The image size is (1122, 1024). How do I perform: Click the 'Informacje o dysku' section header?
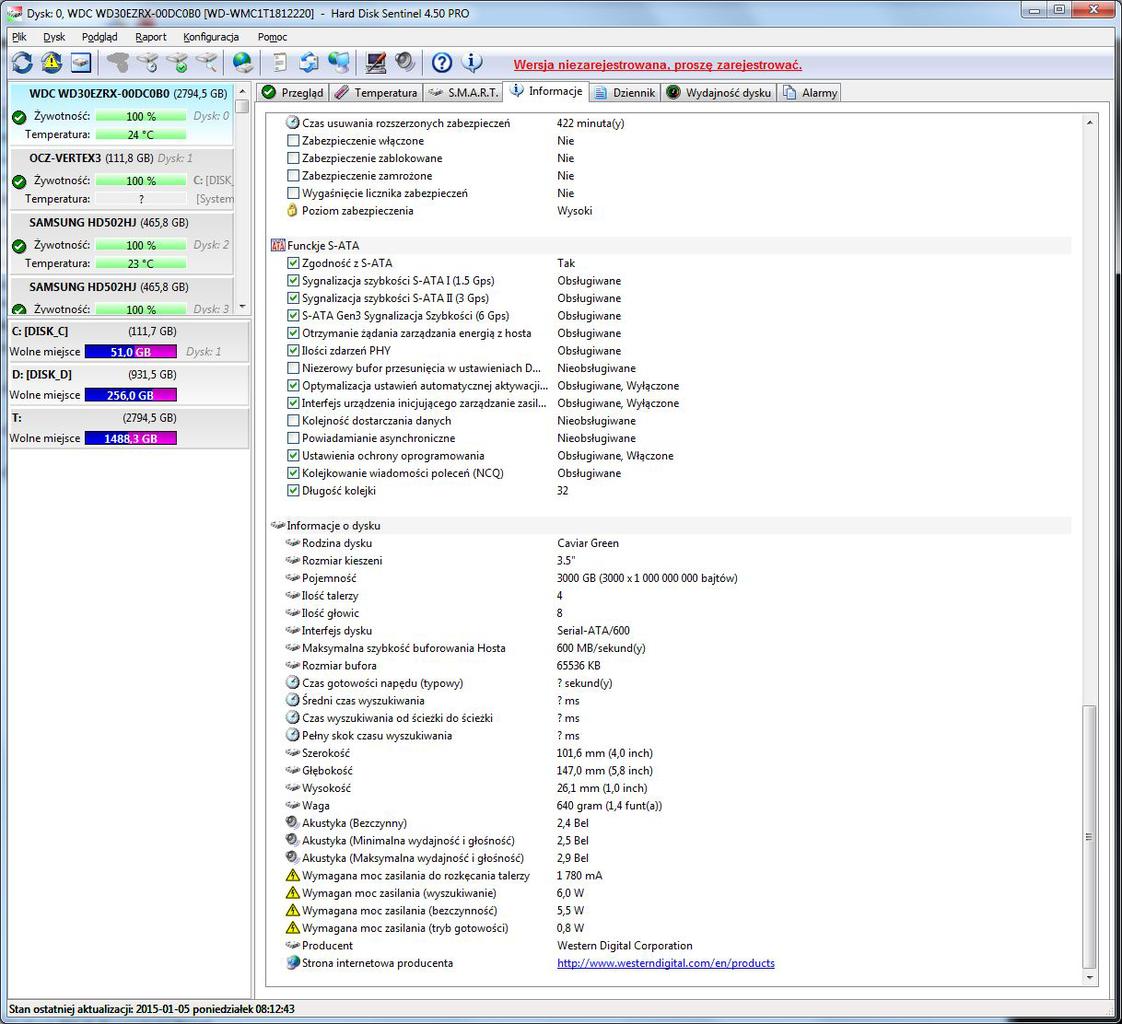tap(333, 525)
